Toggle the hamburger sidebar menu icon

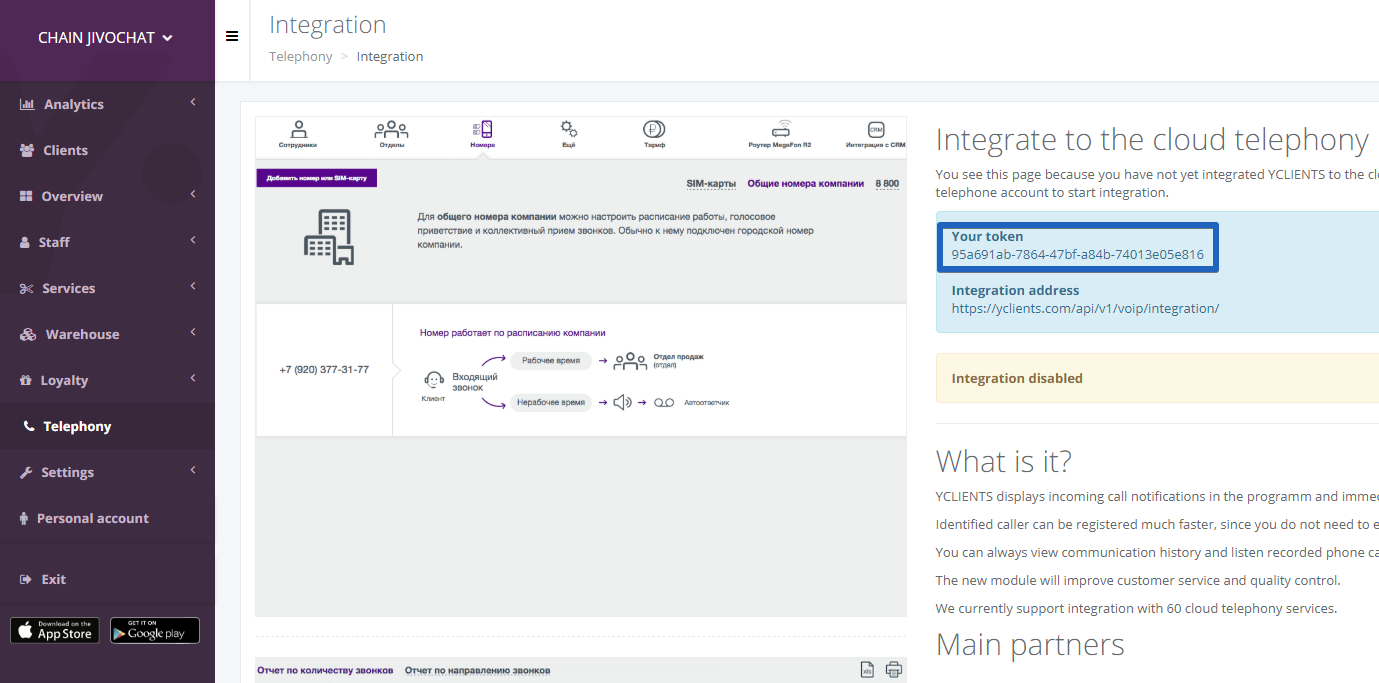[x=232, y=37]
